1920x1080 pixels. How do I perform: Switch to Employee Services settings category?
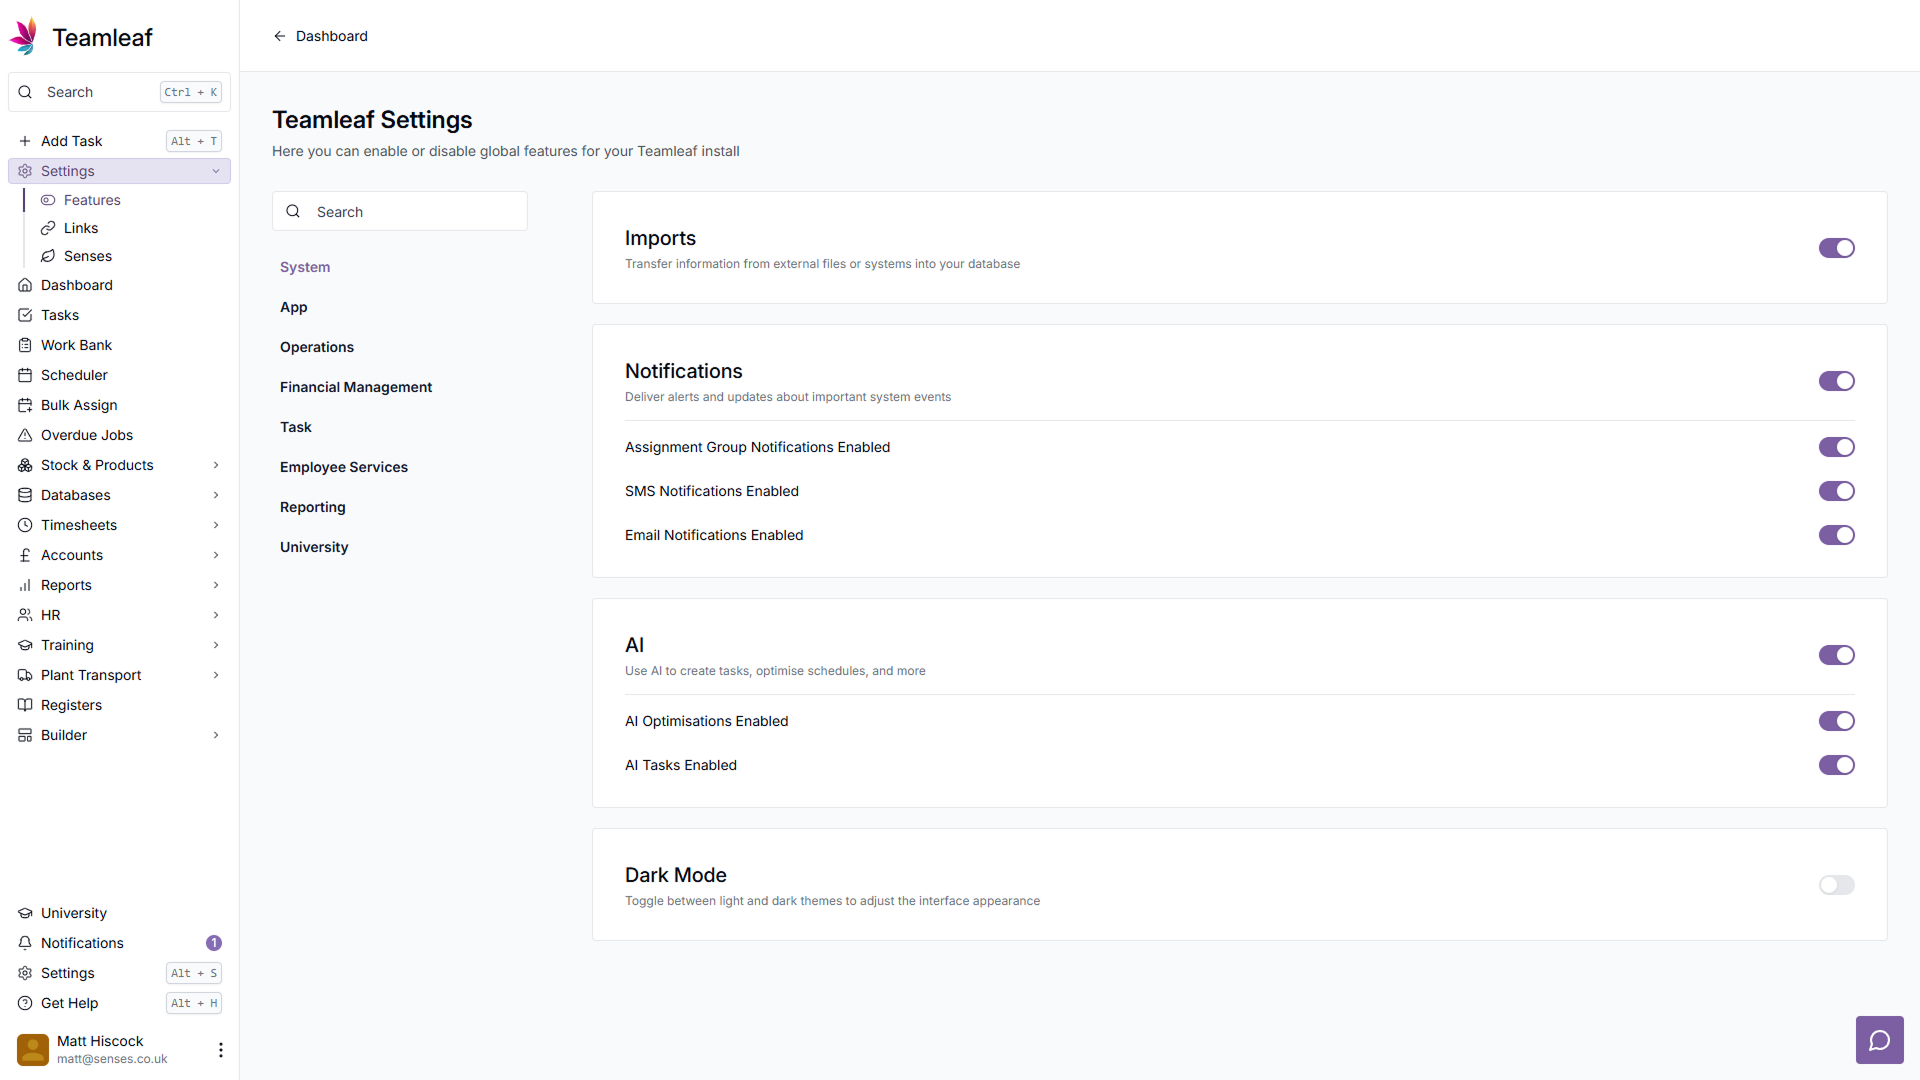pyautogui.click(x=344, y=467)
